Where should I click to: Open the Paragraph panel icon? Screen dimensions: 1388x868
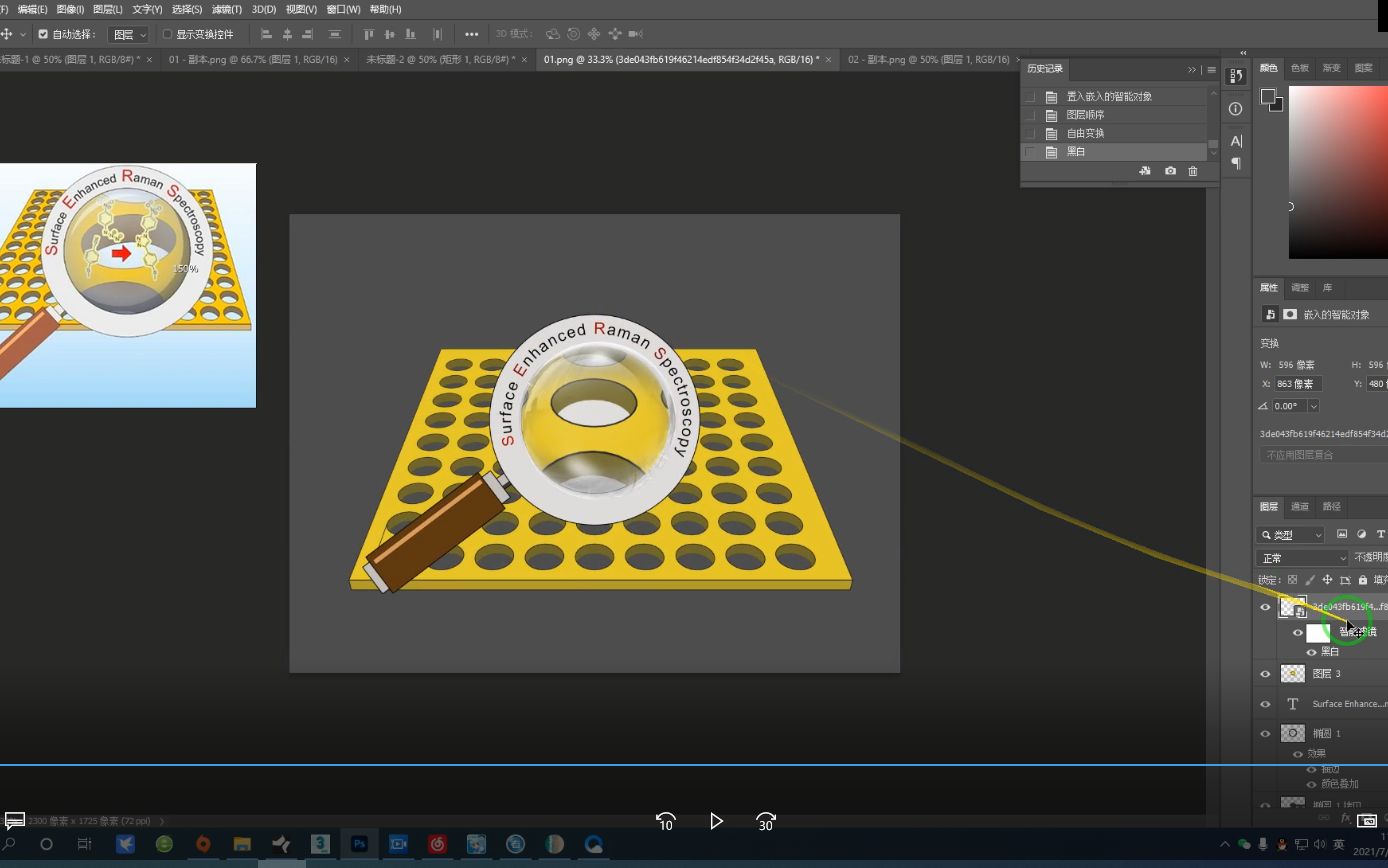tap(1236, 163)
